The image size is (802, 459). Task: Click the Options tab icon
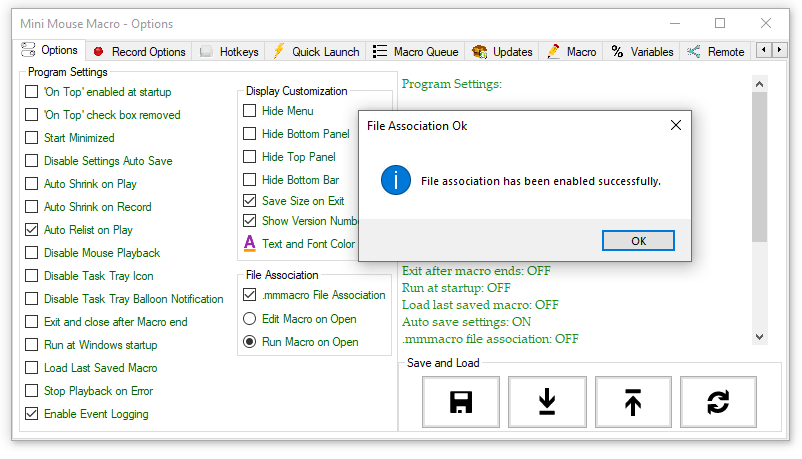pos(28,50)
